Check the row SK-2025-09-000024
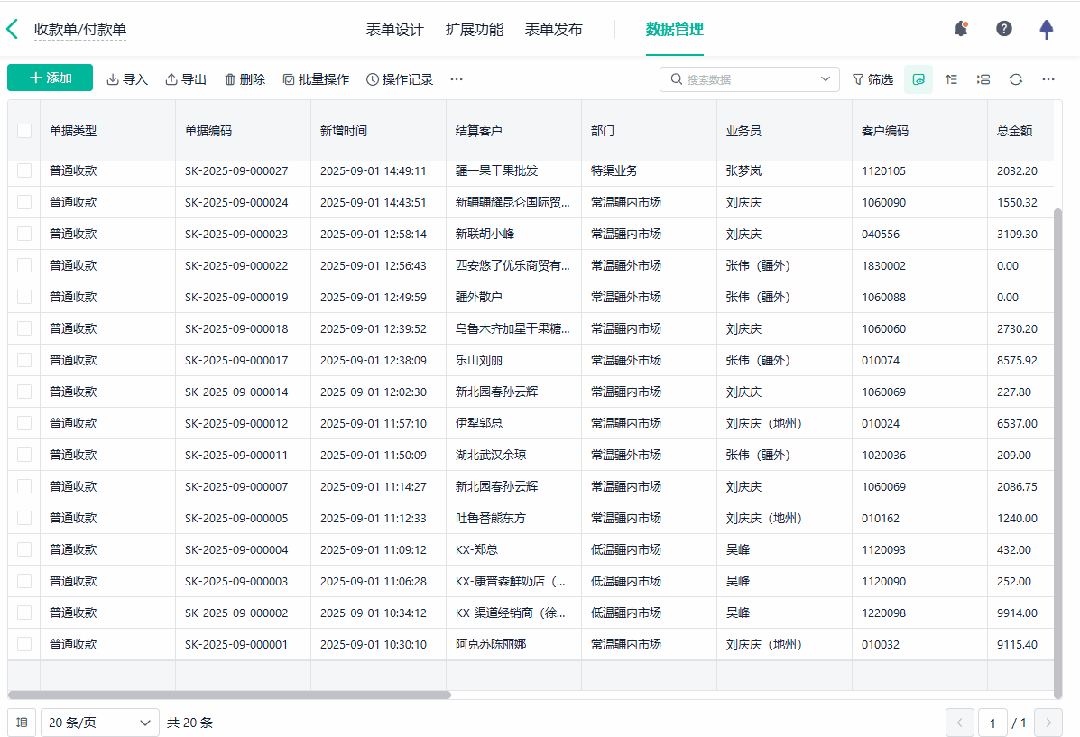This screenshot has width=1080, height=737. coord(24,202)
